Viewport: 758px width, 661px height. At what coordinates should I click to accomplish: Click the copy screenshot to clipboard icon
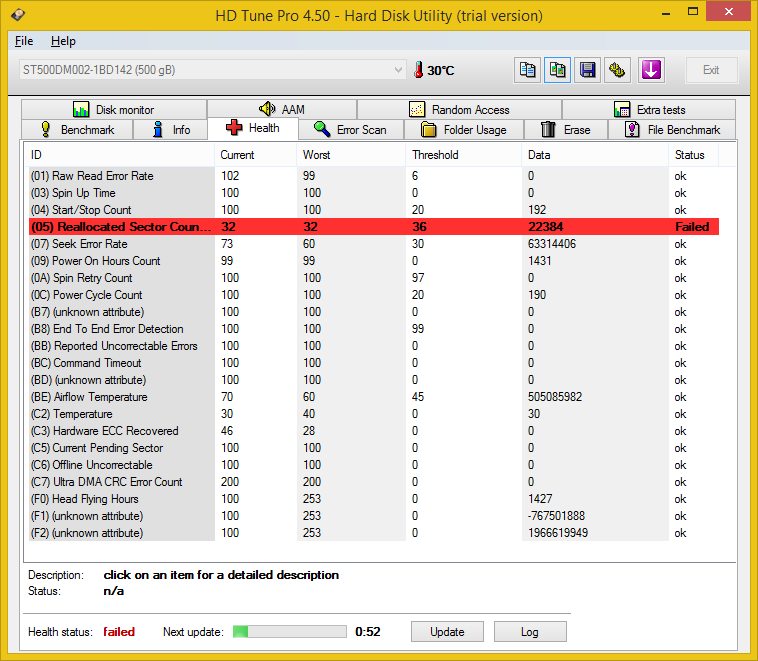557,70
